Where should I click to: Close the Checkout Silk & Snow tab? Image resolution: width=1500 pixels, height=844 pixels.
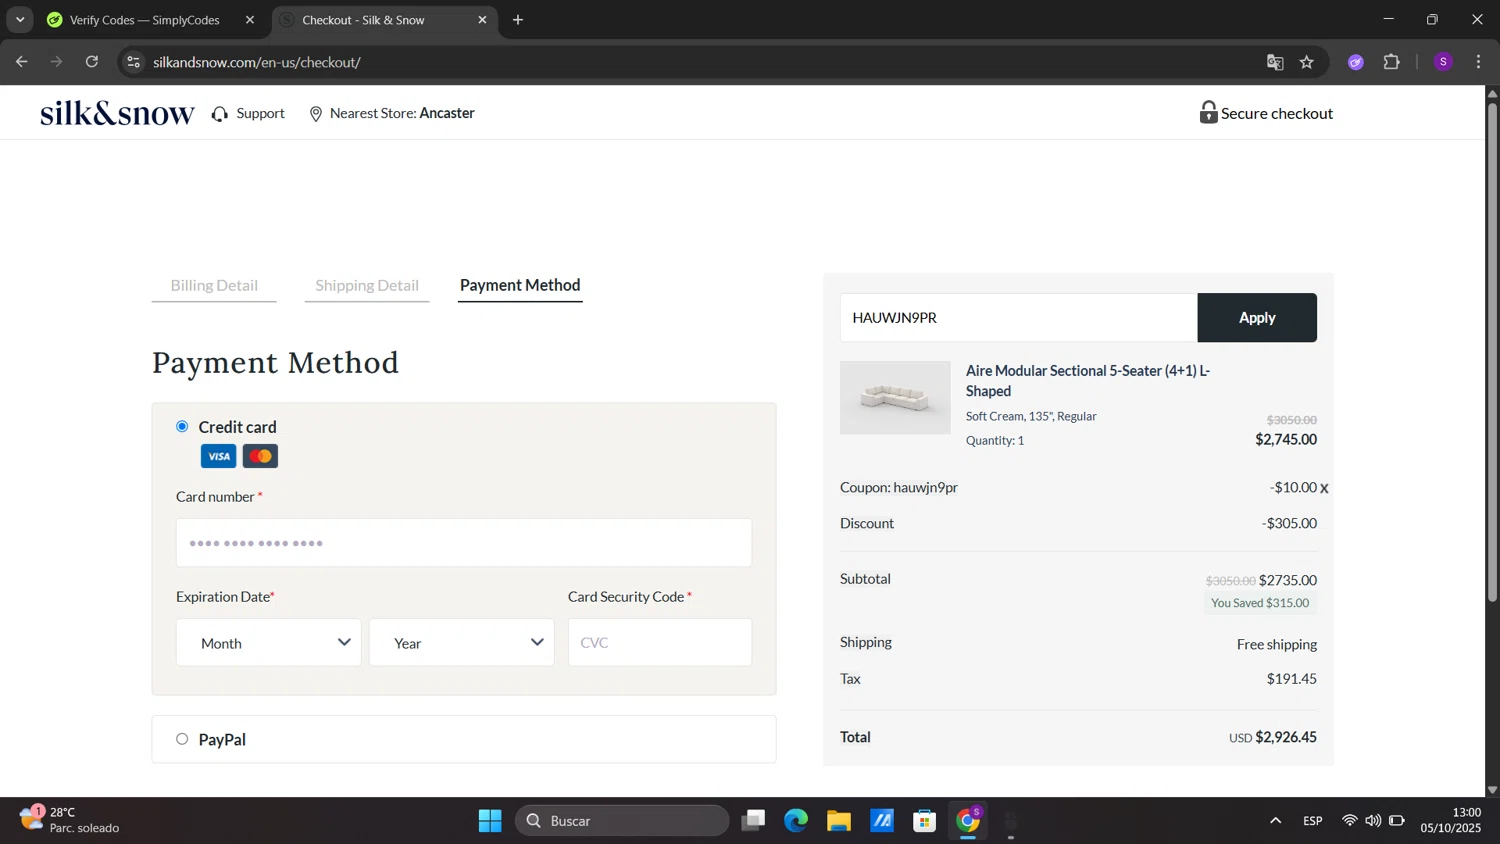tap(482, 20)
